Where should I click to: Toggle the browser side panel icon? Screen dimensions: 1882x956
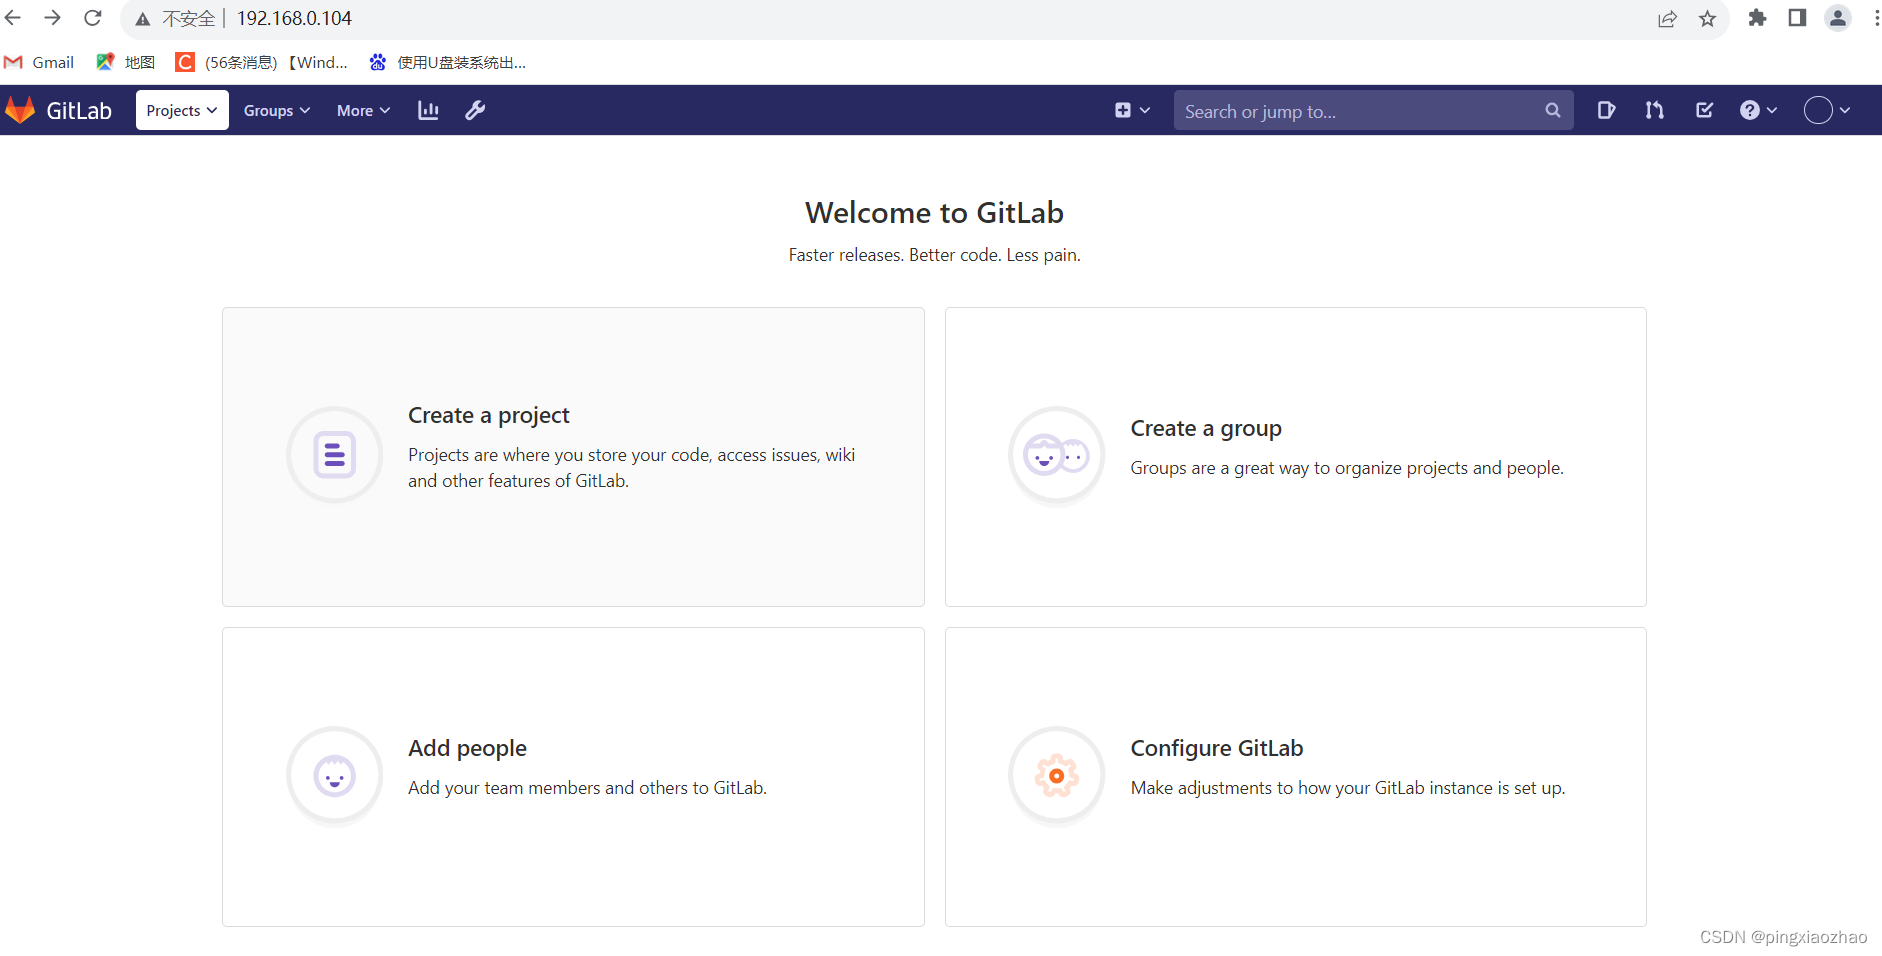[x=1797, y=18]
